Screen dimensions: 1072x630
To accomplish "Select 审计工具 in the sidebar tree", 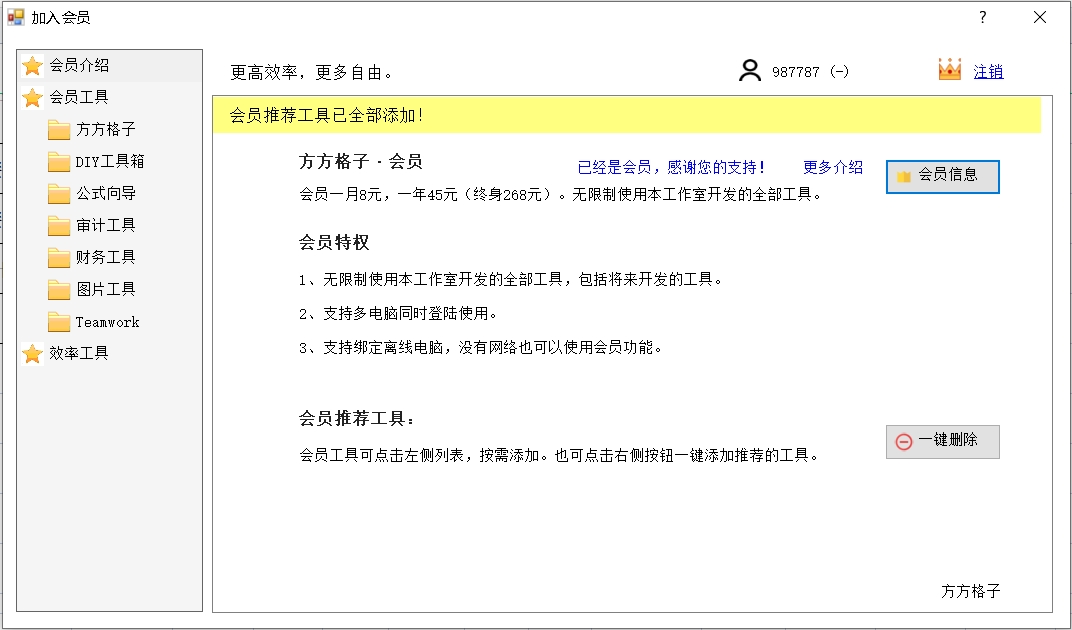I will tap(105, 226).
